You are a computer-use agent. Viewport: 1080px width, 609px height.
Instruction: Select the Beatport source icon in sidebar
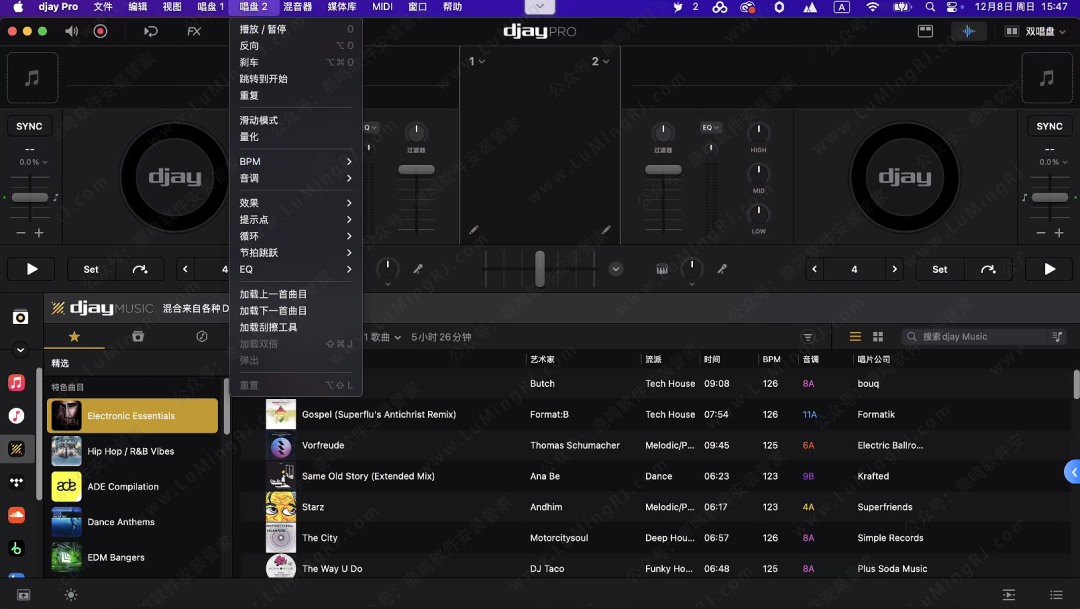(x=18, y=548)
